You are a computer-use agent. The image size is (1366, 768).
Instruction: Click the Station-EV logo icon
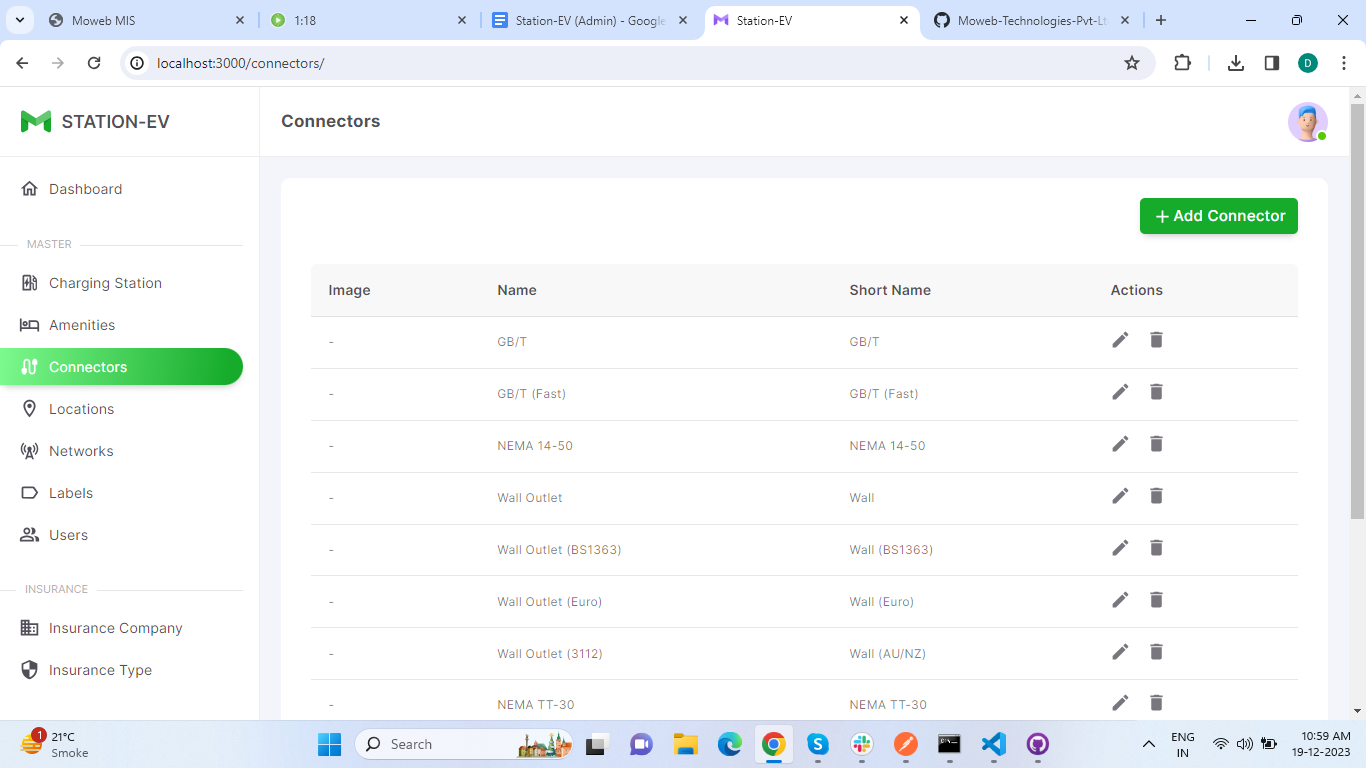click(36, 122)
